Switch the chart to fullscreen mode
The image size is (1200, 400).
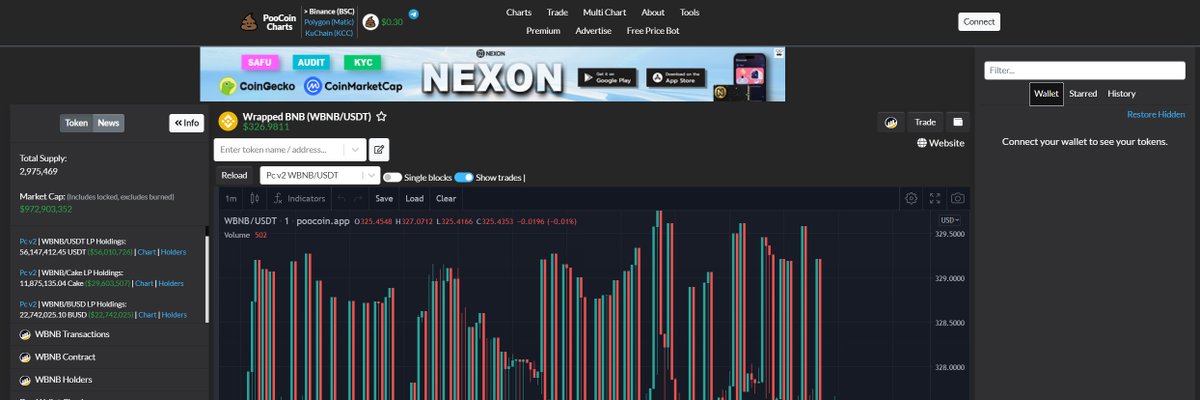pos(936,198)
